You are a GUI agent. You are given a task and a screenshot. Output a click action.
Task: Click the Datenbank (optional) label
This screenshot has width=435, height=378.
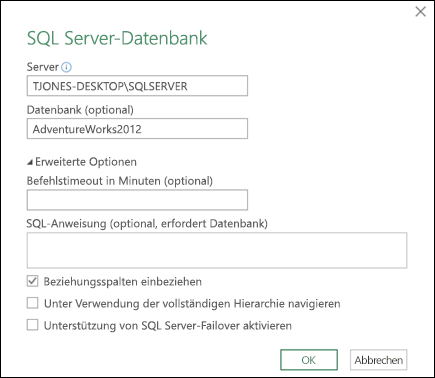(x=80, y=110)
